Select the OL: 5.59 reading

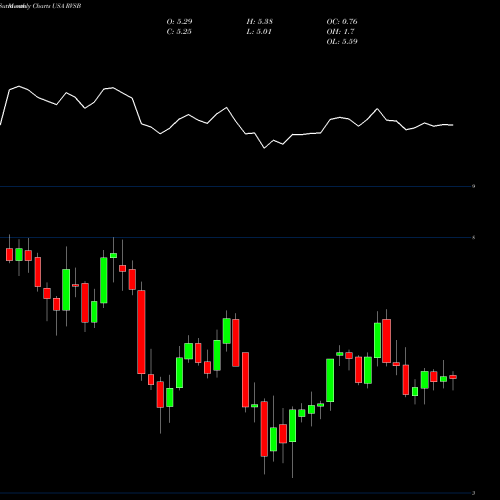342,42
